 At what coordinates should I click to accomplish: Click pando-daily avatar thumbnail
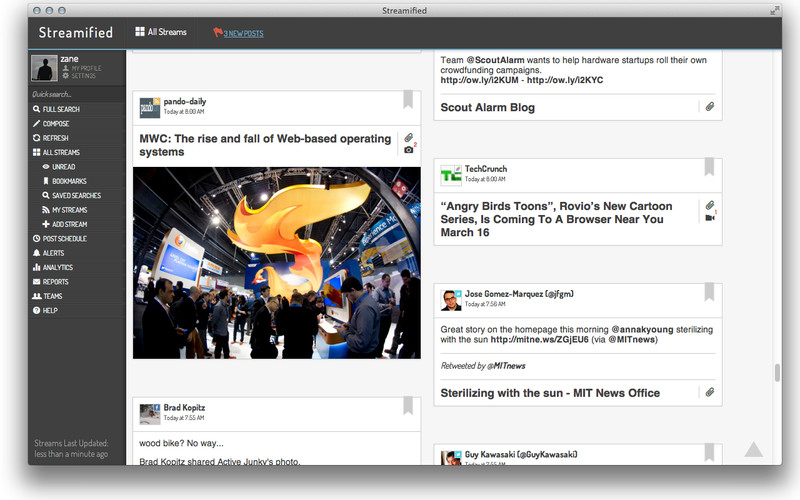click(150, 108)
